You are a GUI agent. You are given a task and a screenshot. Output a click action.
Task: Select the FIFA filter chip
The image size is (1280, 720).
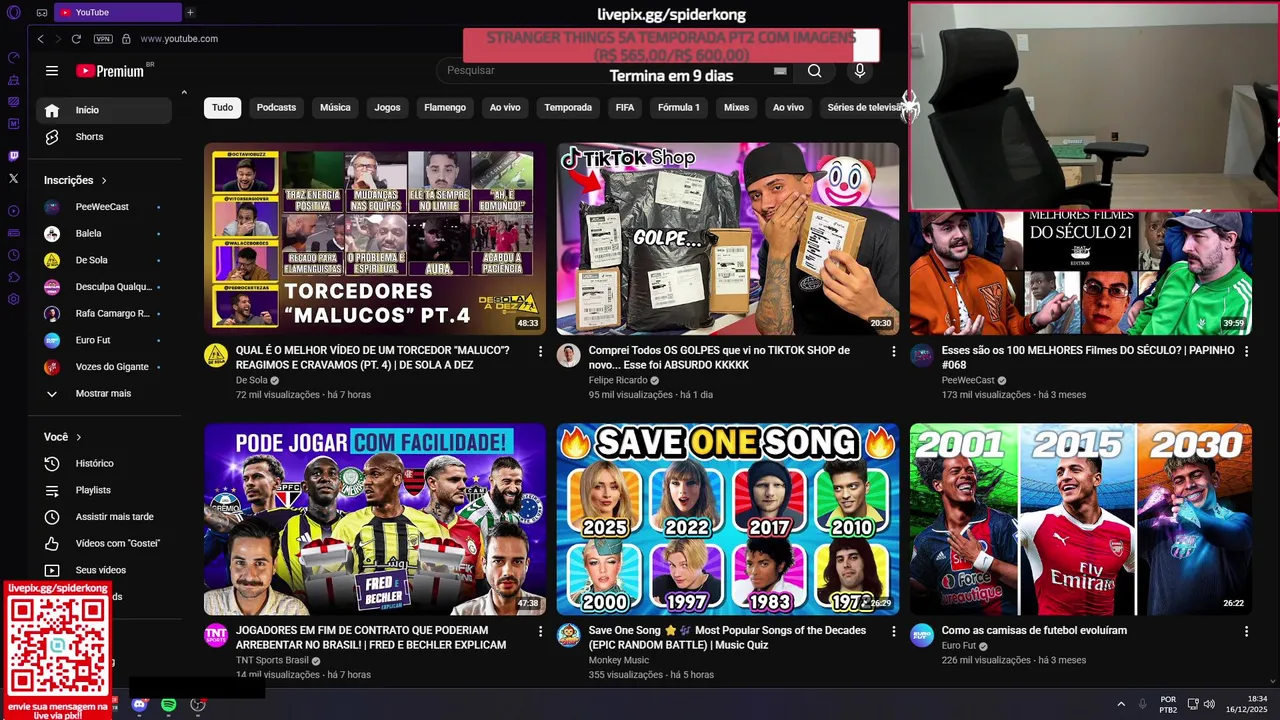pos(625,108)
